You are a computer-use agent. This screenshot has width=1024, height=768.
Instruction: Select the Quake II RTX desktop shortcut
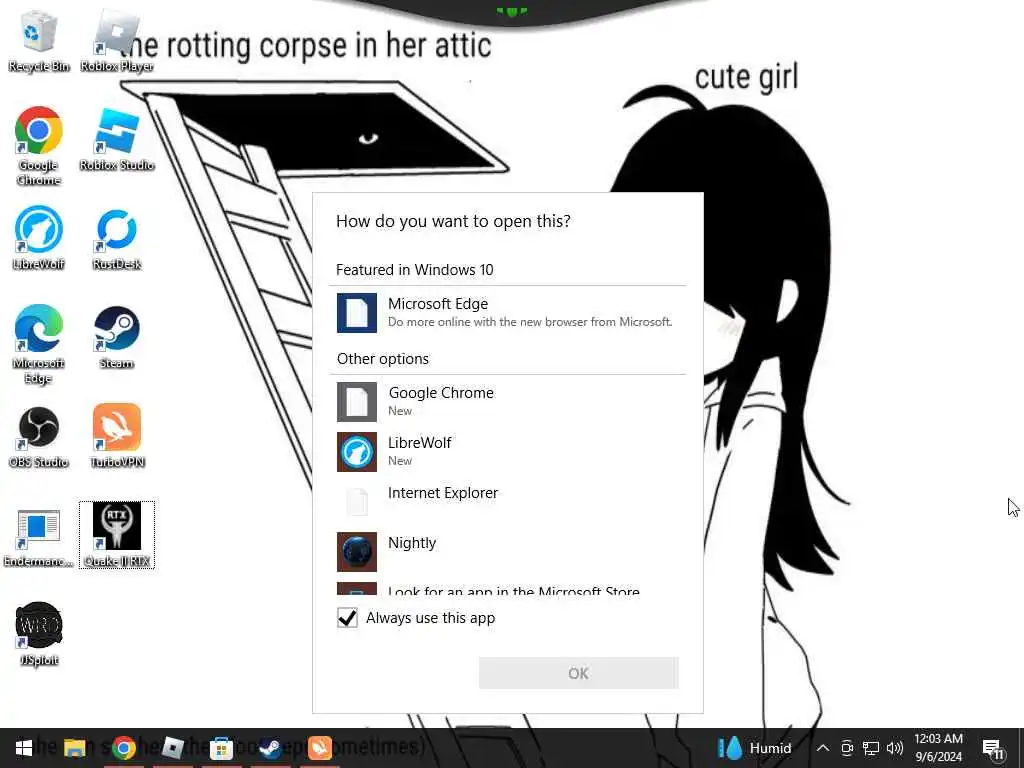coord(117,536)
